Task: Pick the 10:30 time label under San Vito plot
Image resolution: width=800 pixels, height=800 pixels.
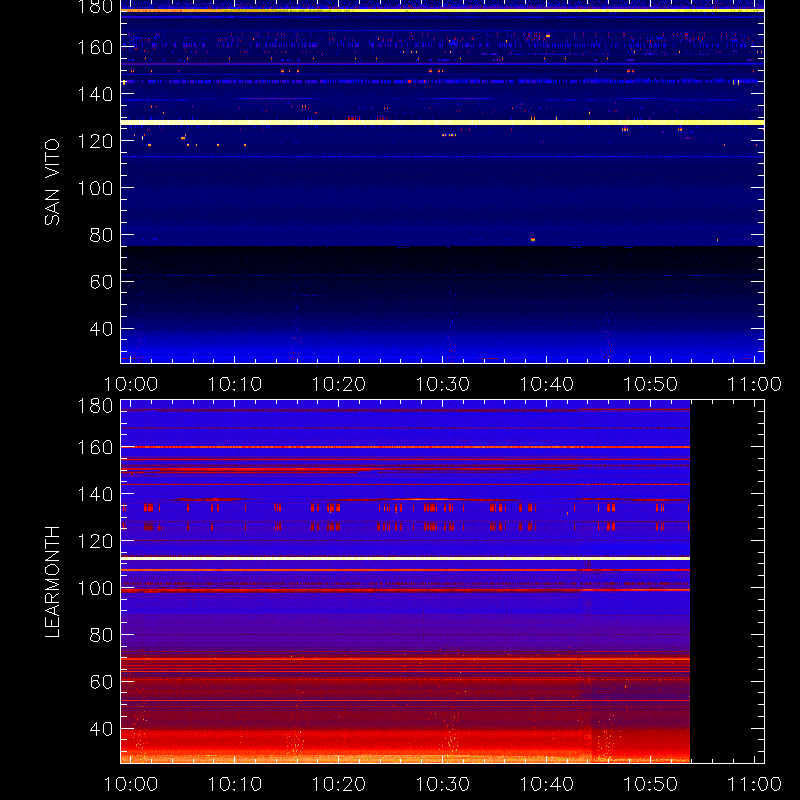Action: [x=443, y=384]
